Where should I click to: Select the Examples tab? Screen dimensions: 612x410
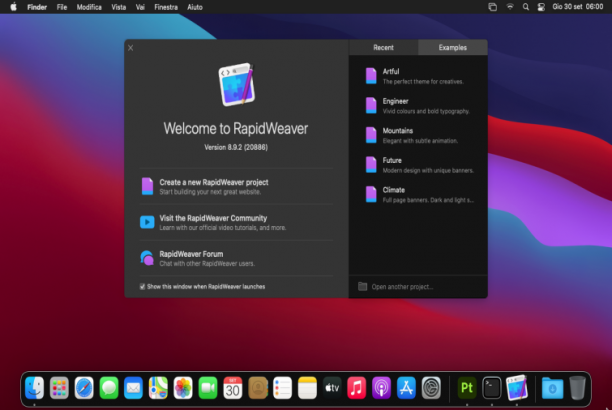coord(453,48)
